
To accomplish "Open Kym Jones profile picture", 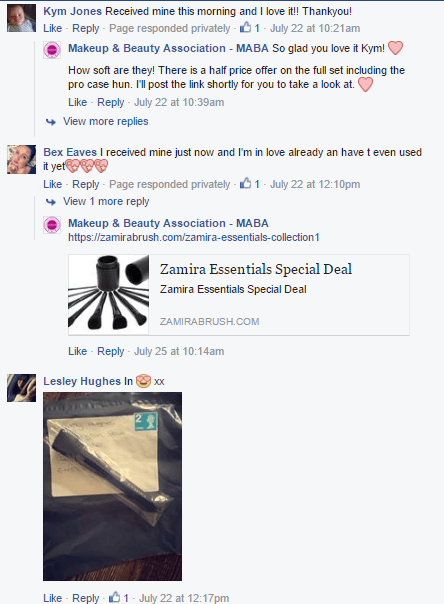I will (22, 18).
